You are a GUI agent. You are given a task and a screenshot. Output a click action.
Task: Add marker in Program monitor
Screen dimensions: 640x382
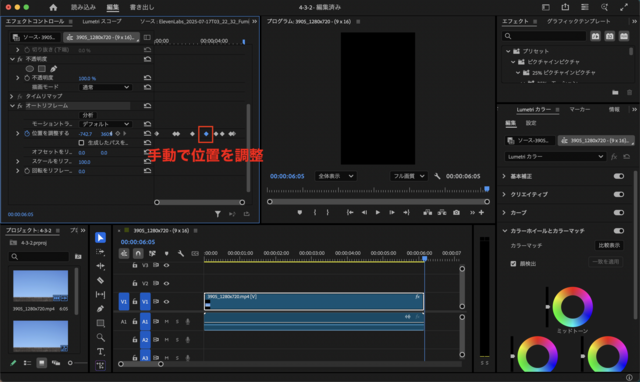pos(300,212)
